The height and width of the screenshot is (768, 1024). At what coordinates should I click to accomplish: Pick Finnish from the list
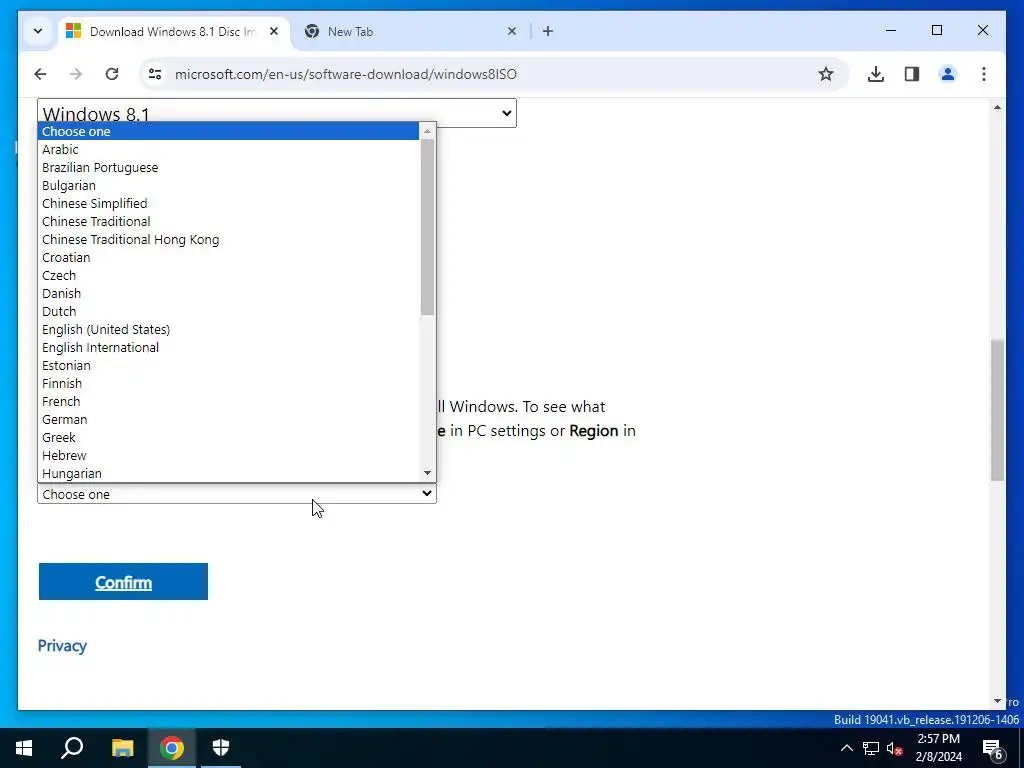pyautogui.click(x=228, y=383)
